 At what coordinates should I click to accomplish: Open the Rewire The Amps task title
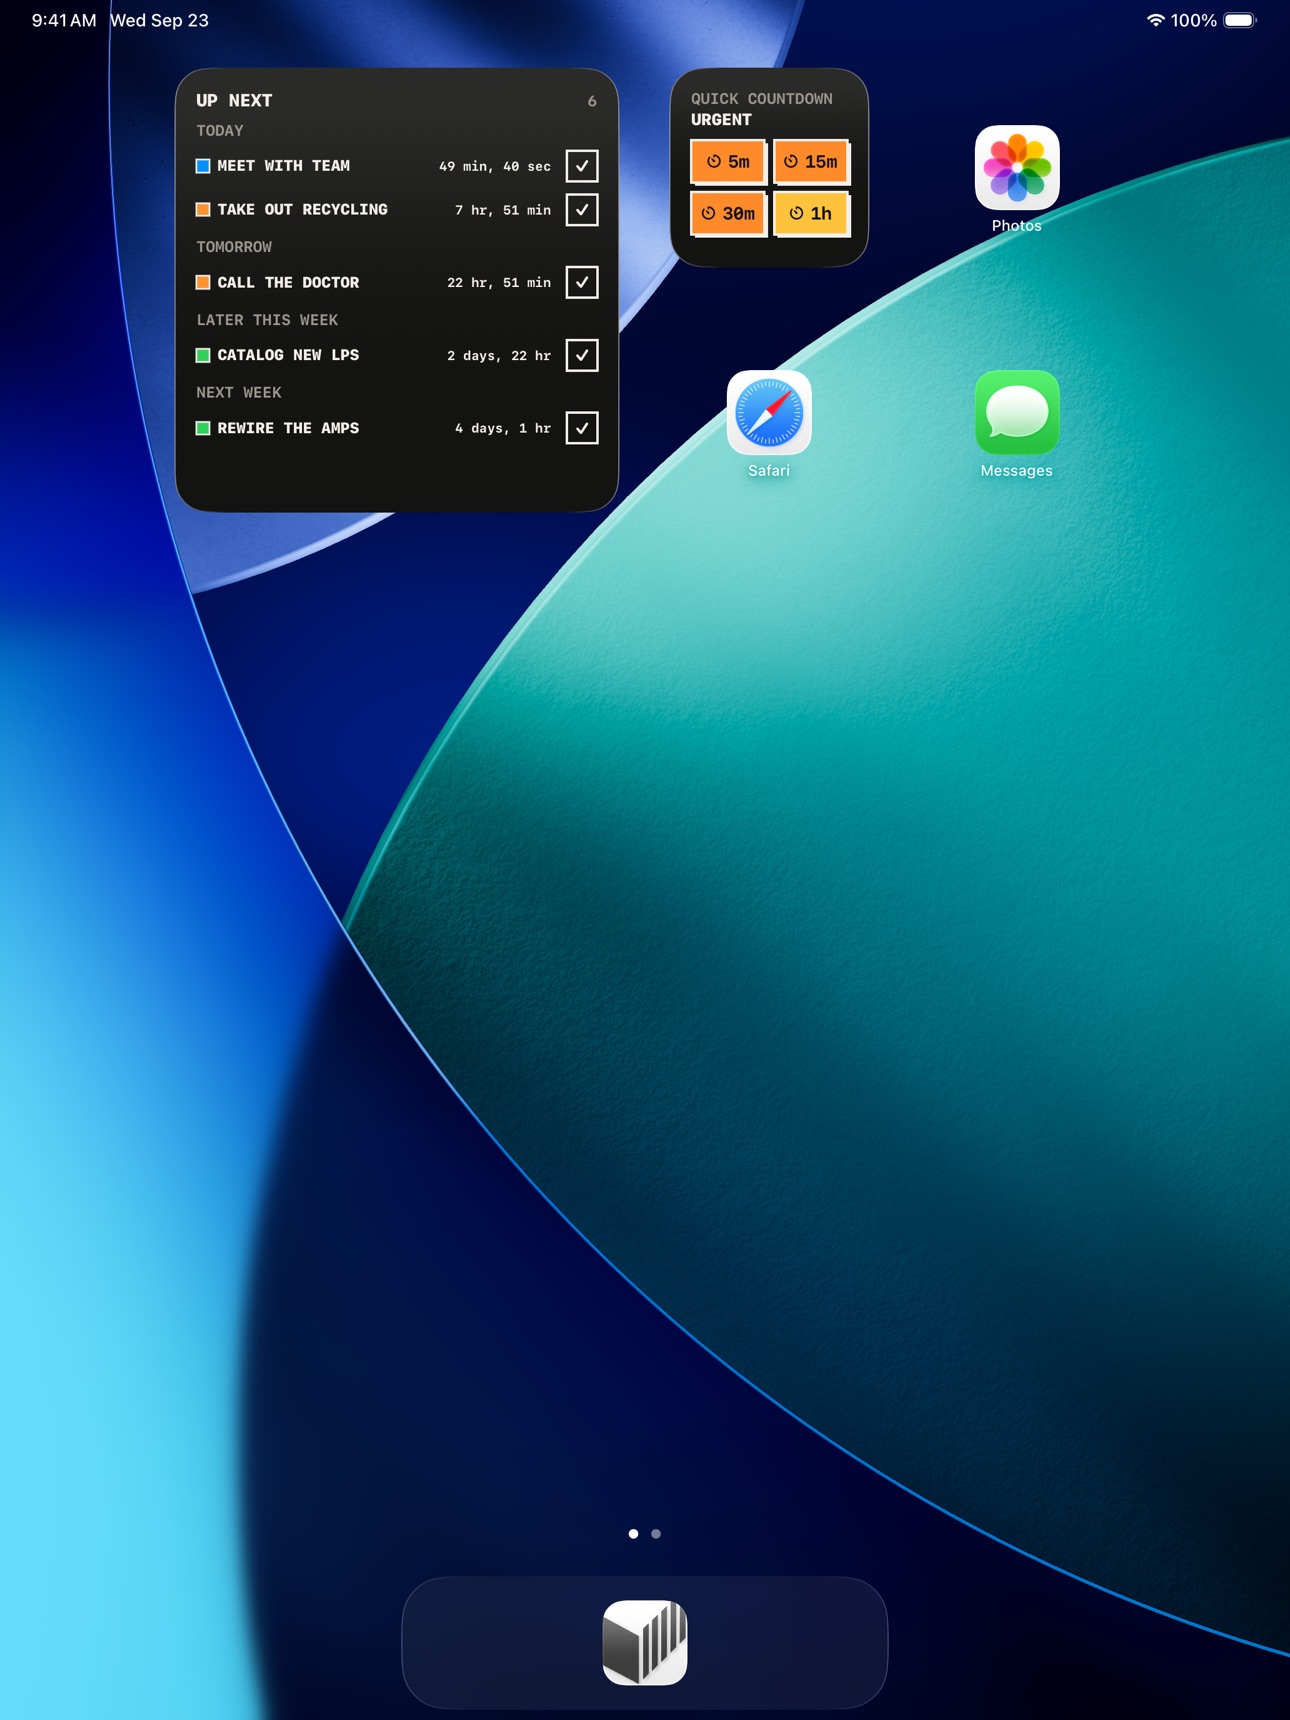point(288,428)
